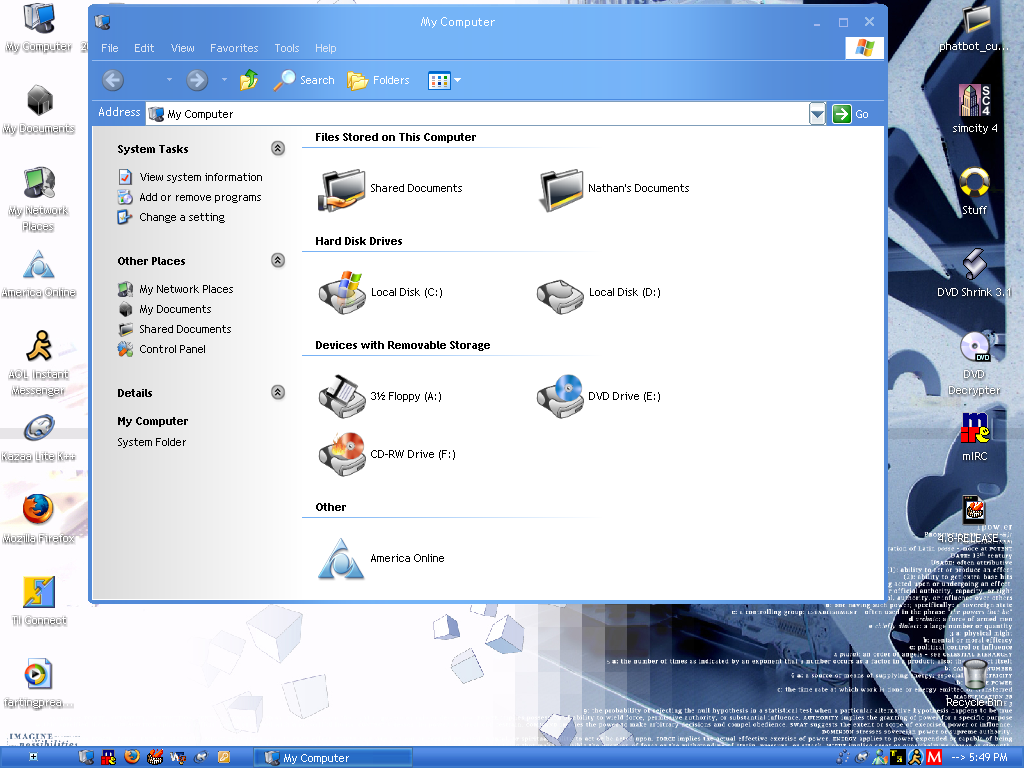Open the Favorites menu
The width and height of the screenshot is (1024, 768).
point(234,48)
